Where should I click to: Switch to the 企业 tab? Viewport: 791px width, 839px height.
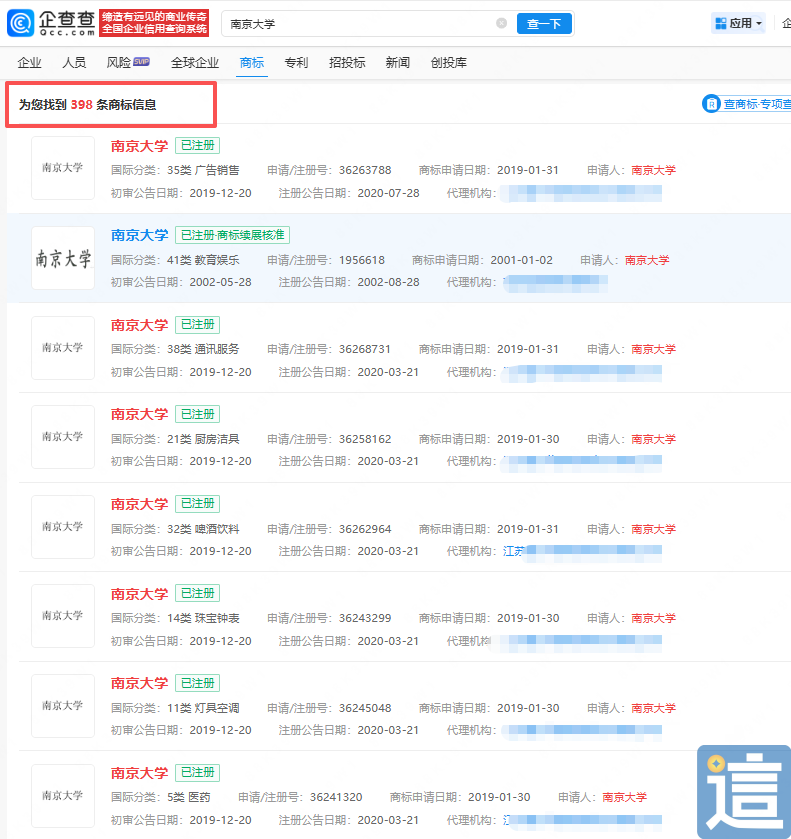(29, 63)
